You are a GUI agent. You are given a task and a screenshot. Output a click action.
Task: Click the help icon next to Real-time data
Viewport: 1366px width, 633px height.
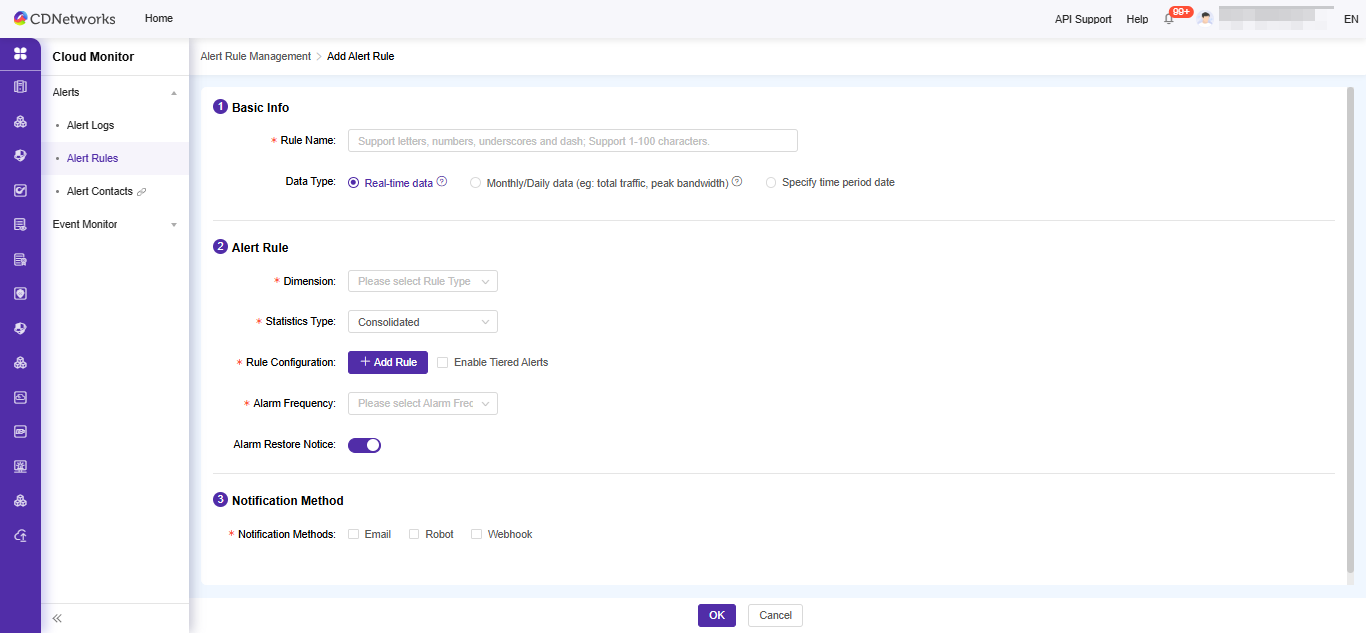point(442,182)
